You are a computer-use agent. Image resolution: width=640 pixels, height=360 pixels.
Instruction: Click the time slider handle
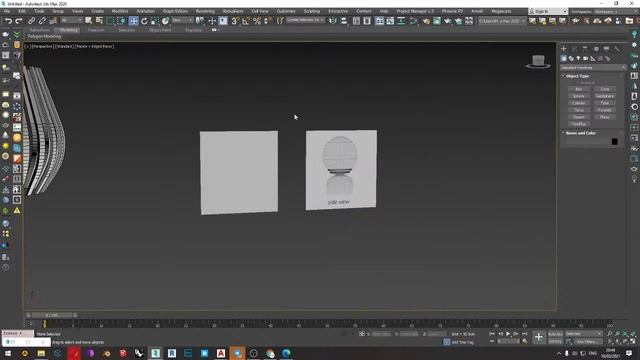click(x=52, y=315)
